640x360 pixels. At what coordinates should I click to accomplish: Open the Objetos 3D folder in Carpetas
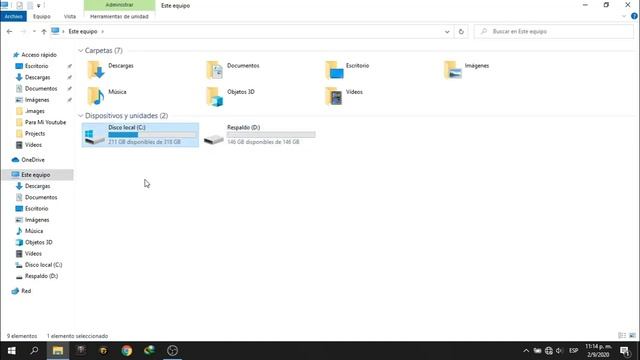click(231, 96)
